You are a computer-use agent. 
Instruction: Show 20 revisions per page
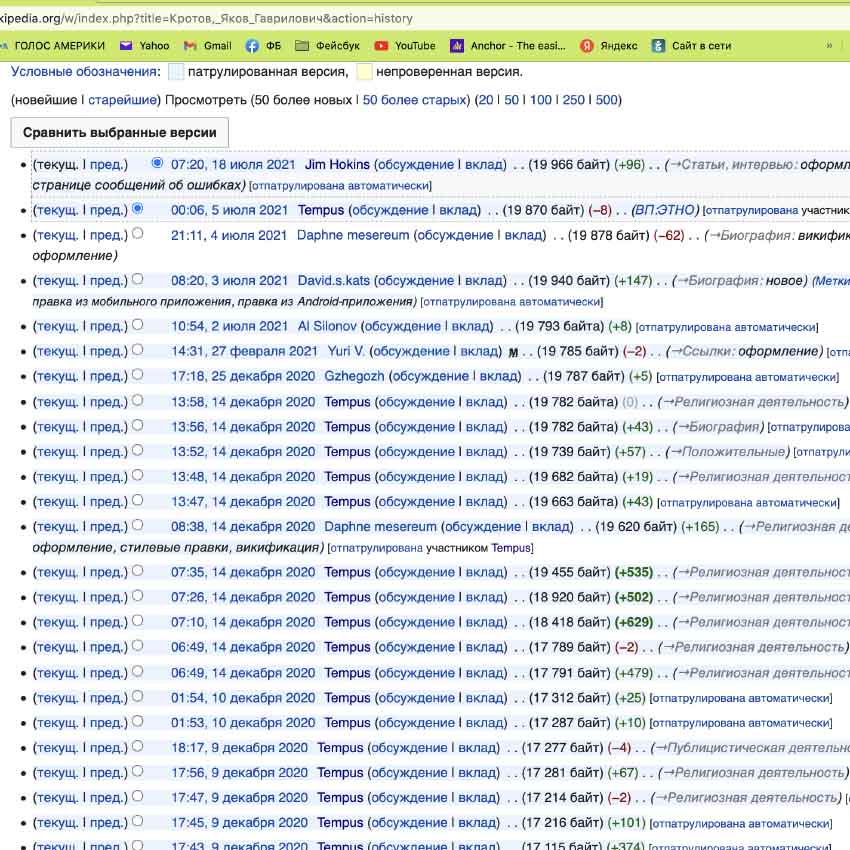pyautogui.click(x=486, y=100)
